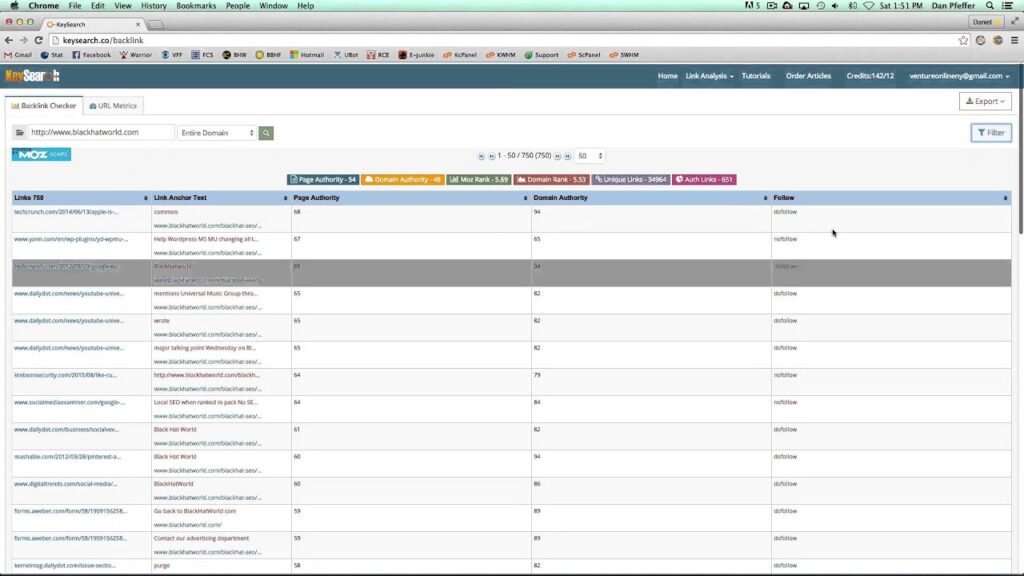Open the krebsonsecurity.com backlink
Image resolution: width=1024 pixels, height=576 pixels.
click(65, 375)
